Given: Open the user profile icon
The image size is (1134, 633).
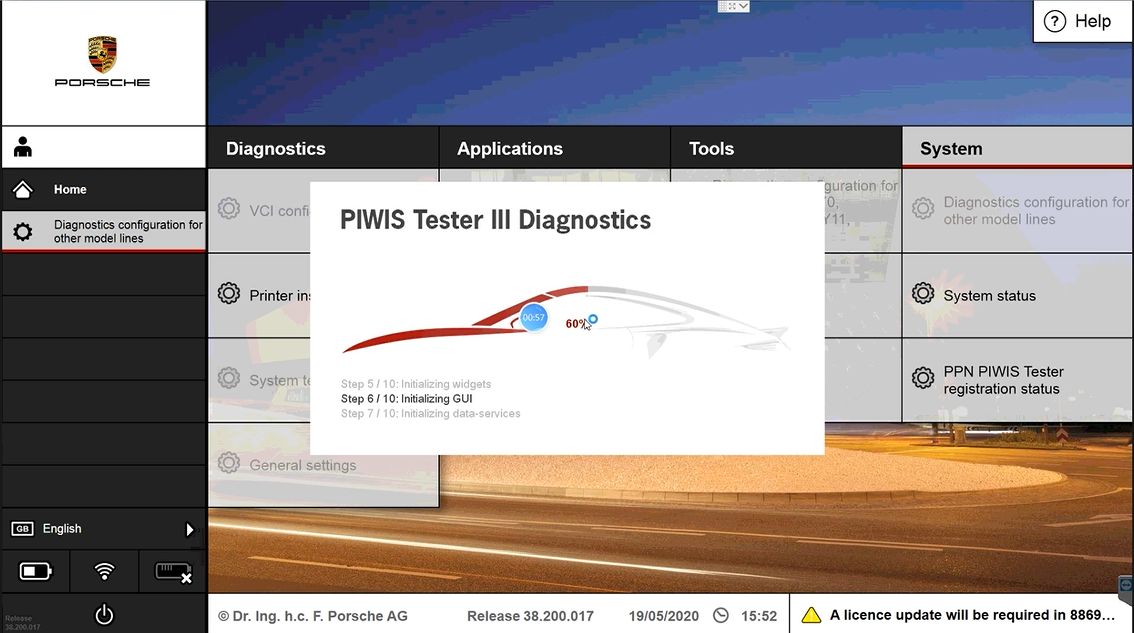Looking at the screenshot, I should pos(23,147).
